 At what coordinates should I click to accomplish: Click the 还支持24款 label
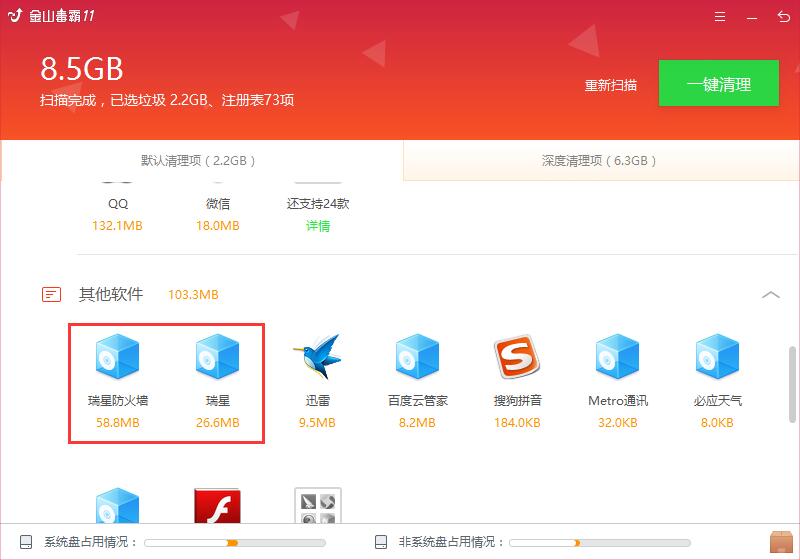(x=318, y=203)
